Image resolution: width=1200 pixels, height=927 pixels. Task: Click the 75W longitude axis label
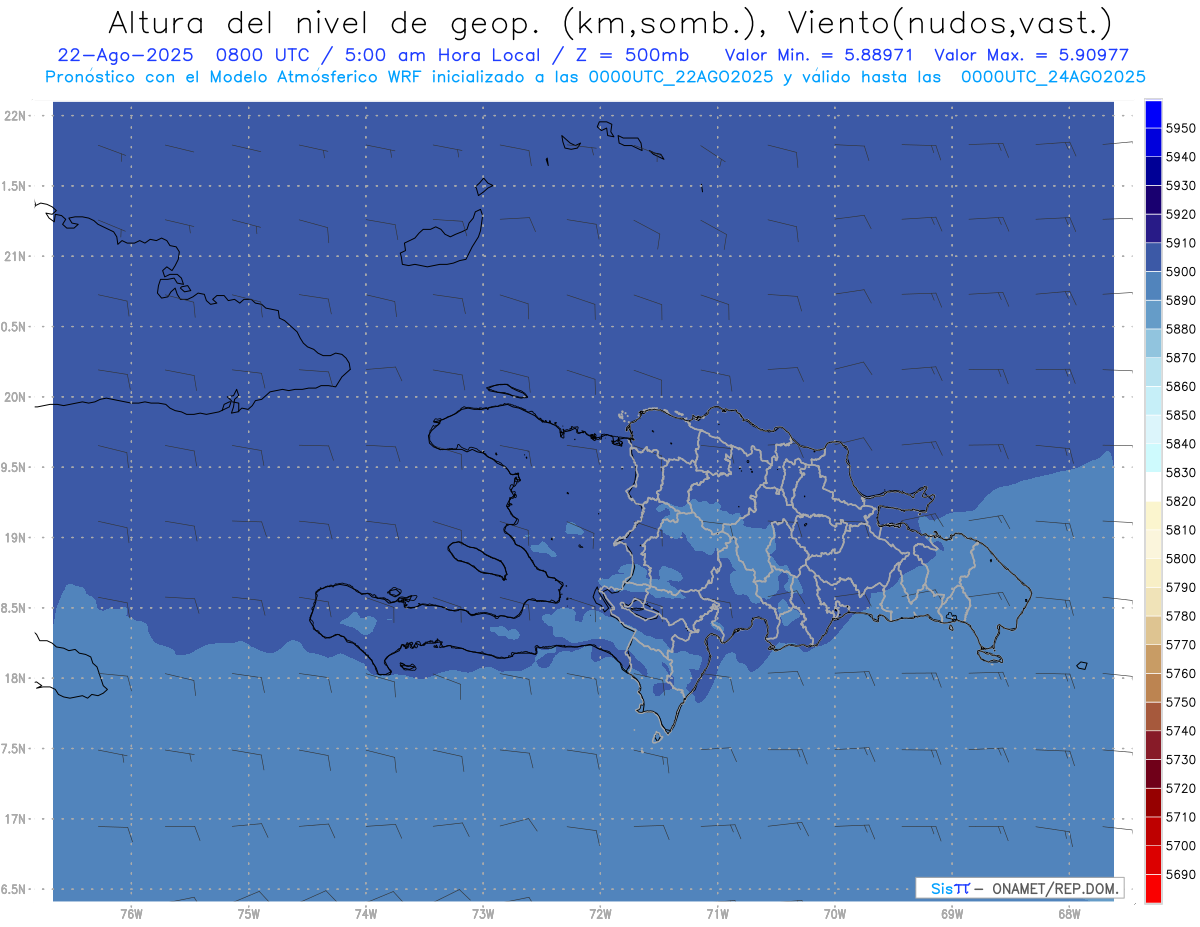click(248, 914)
